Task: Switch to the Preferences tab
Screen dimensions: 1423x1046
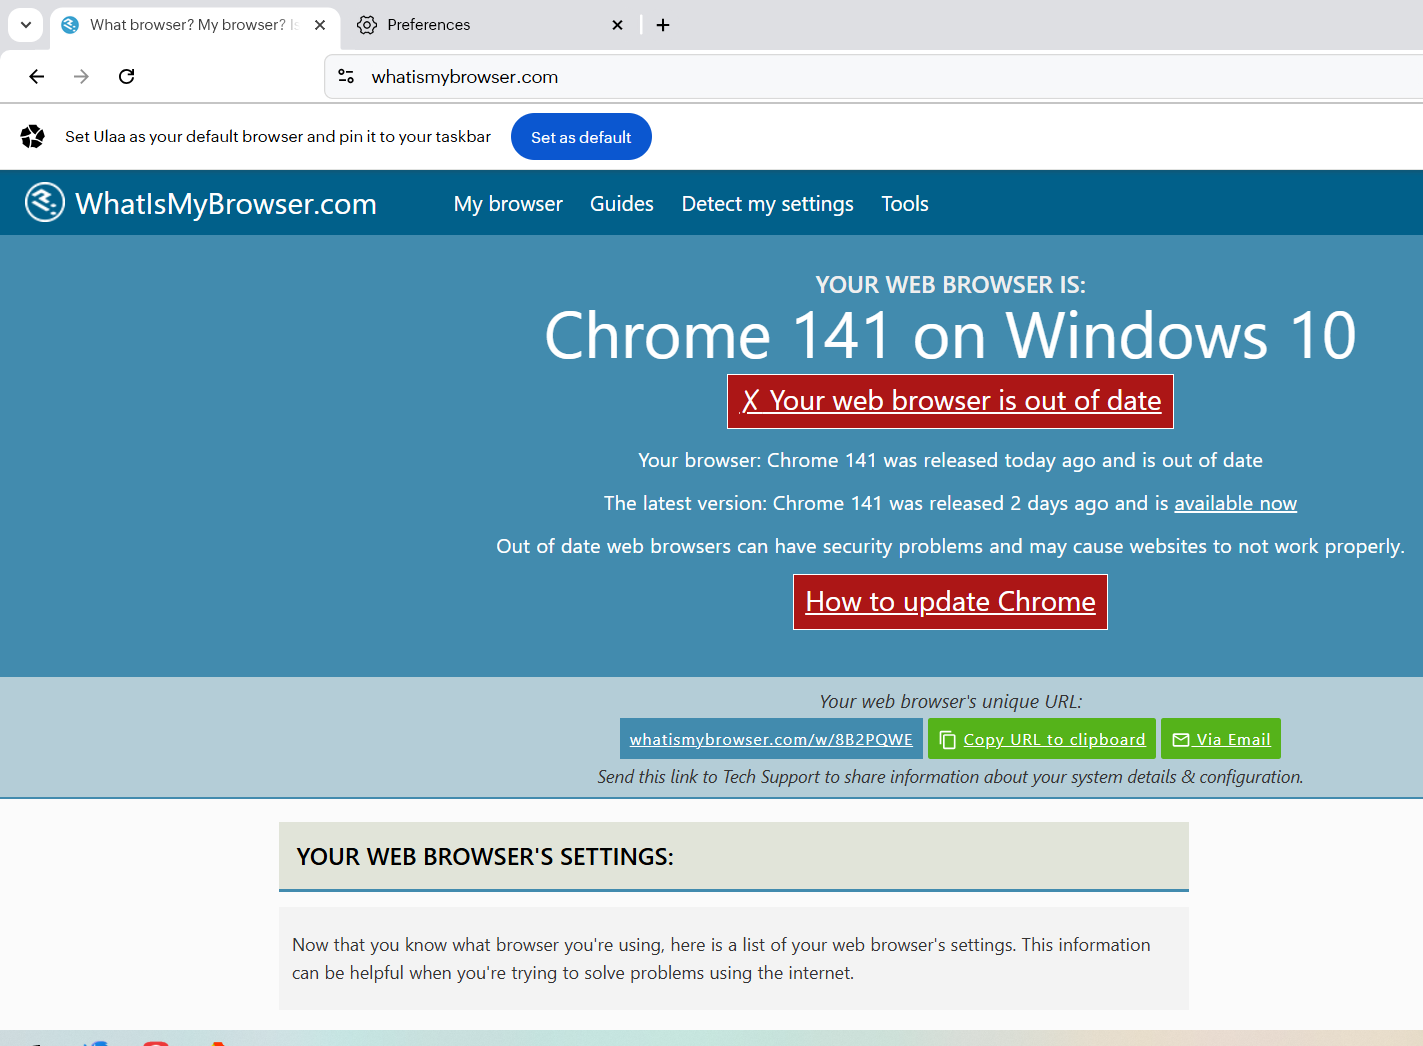Action: click(428, 25)
